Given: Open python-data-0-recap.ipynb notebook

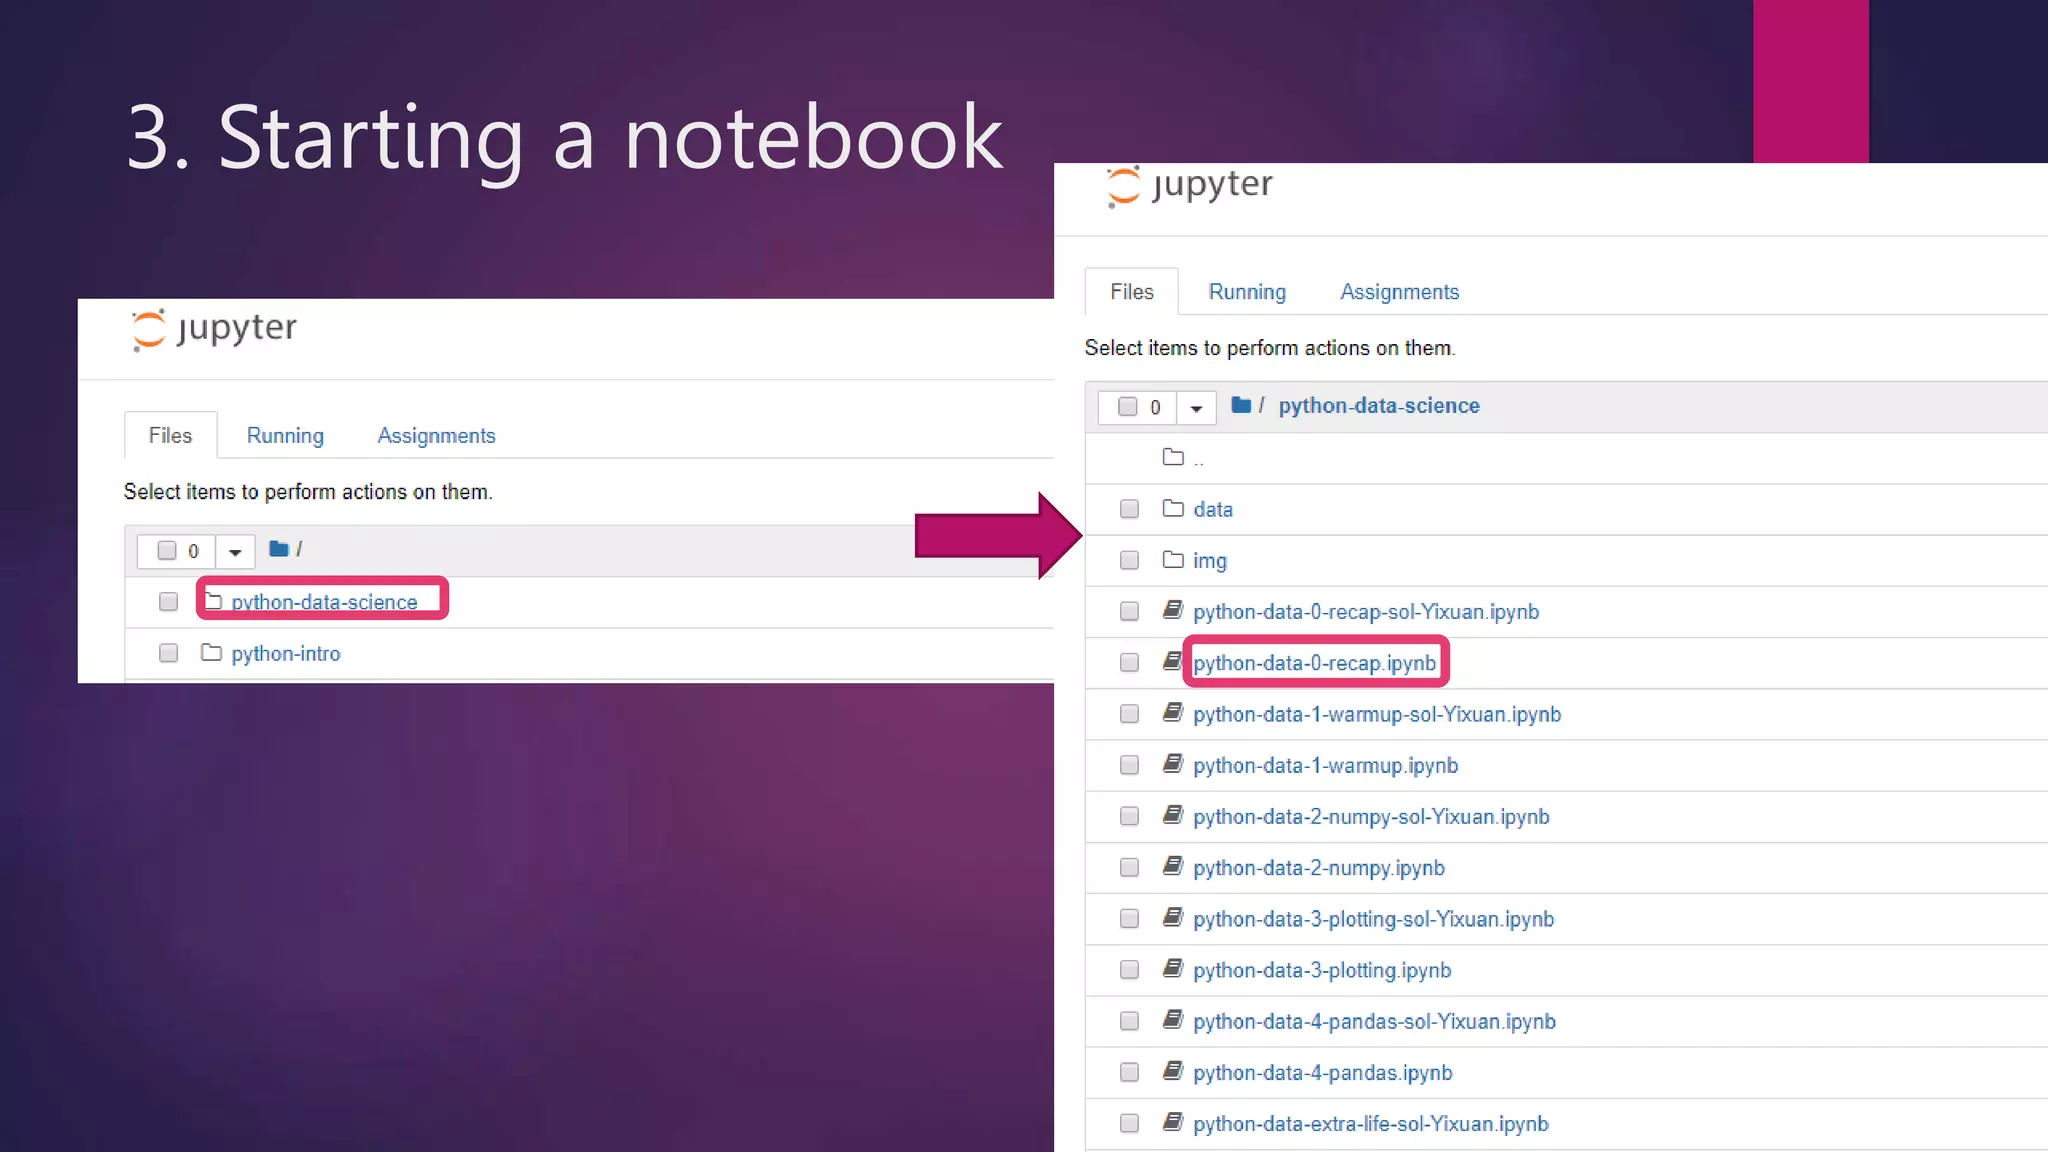Looking at the screenshot, I should click(x=1314, y=663).
